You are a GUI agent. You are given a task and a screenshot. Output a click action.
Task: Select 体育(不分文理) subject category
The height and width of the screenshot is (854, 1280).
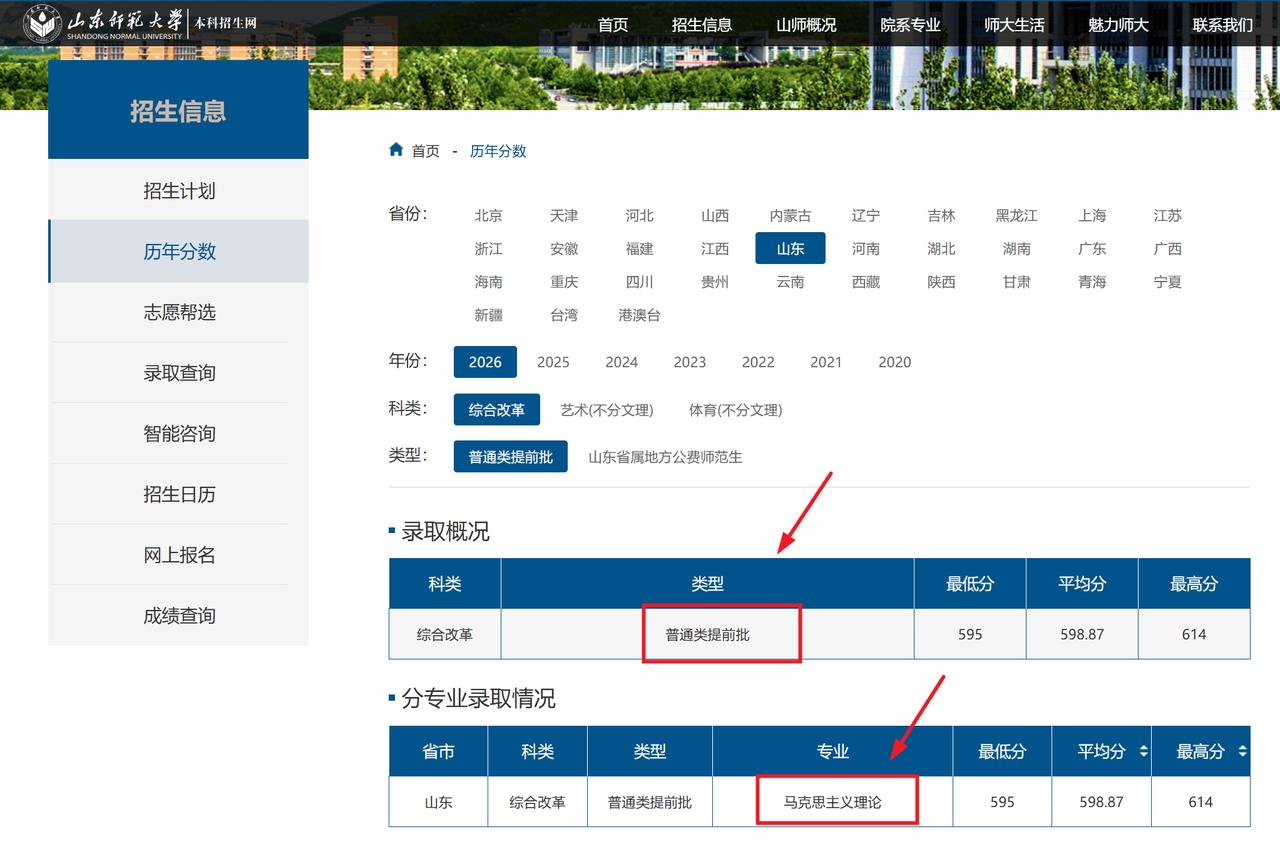[x=736, y=410]
